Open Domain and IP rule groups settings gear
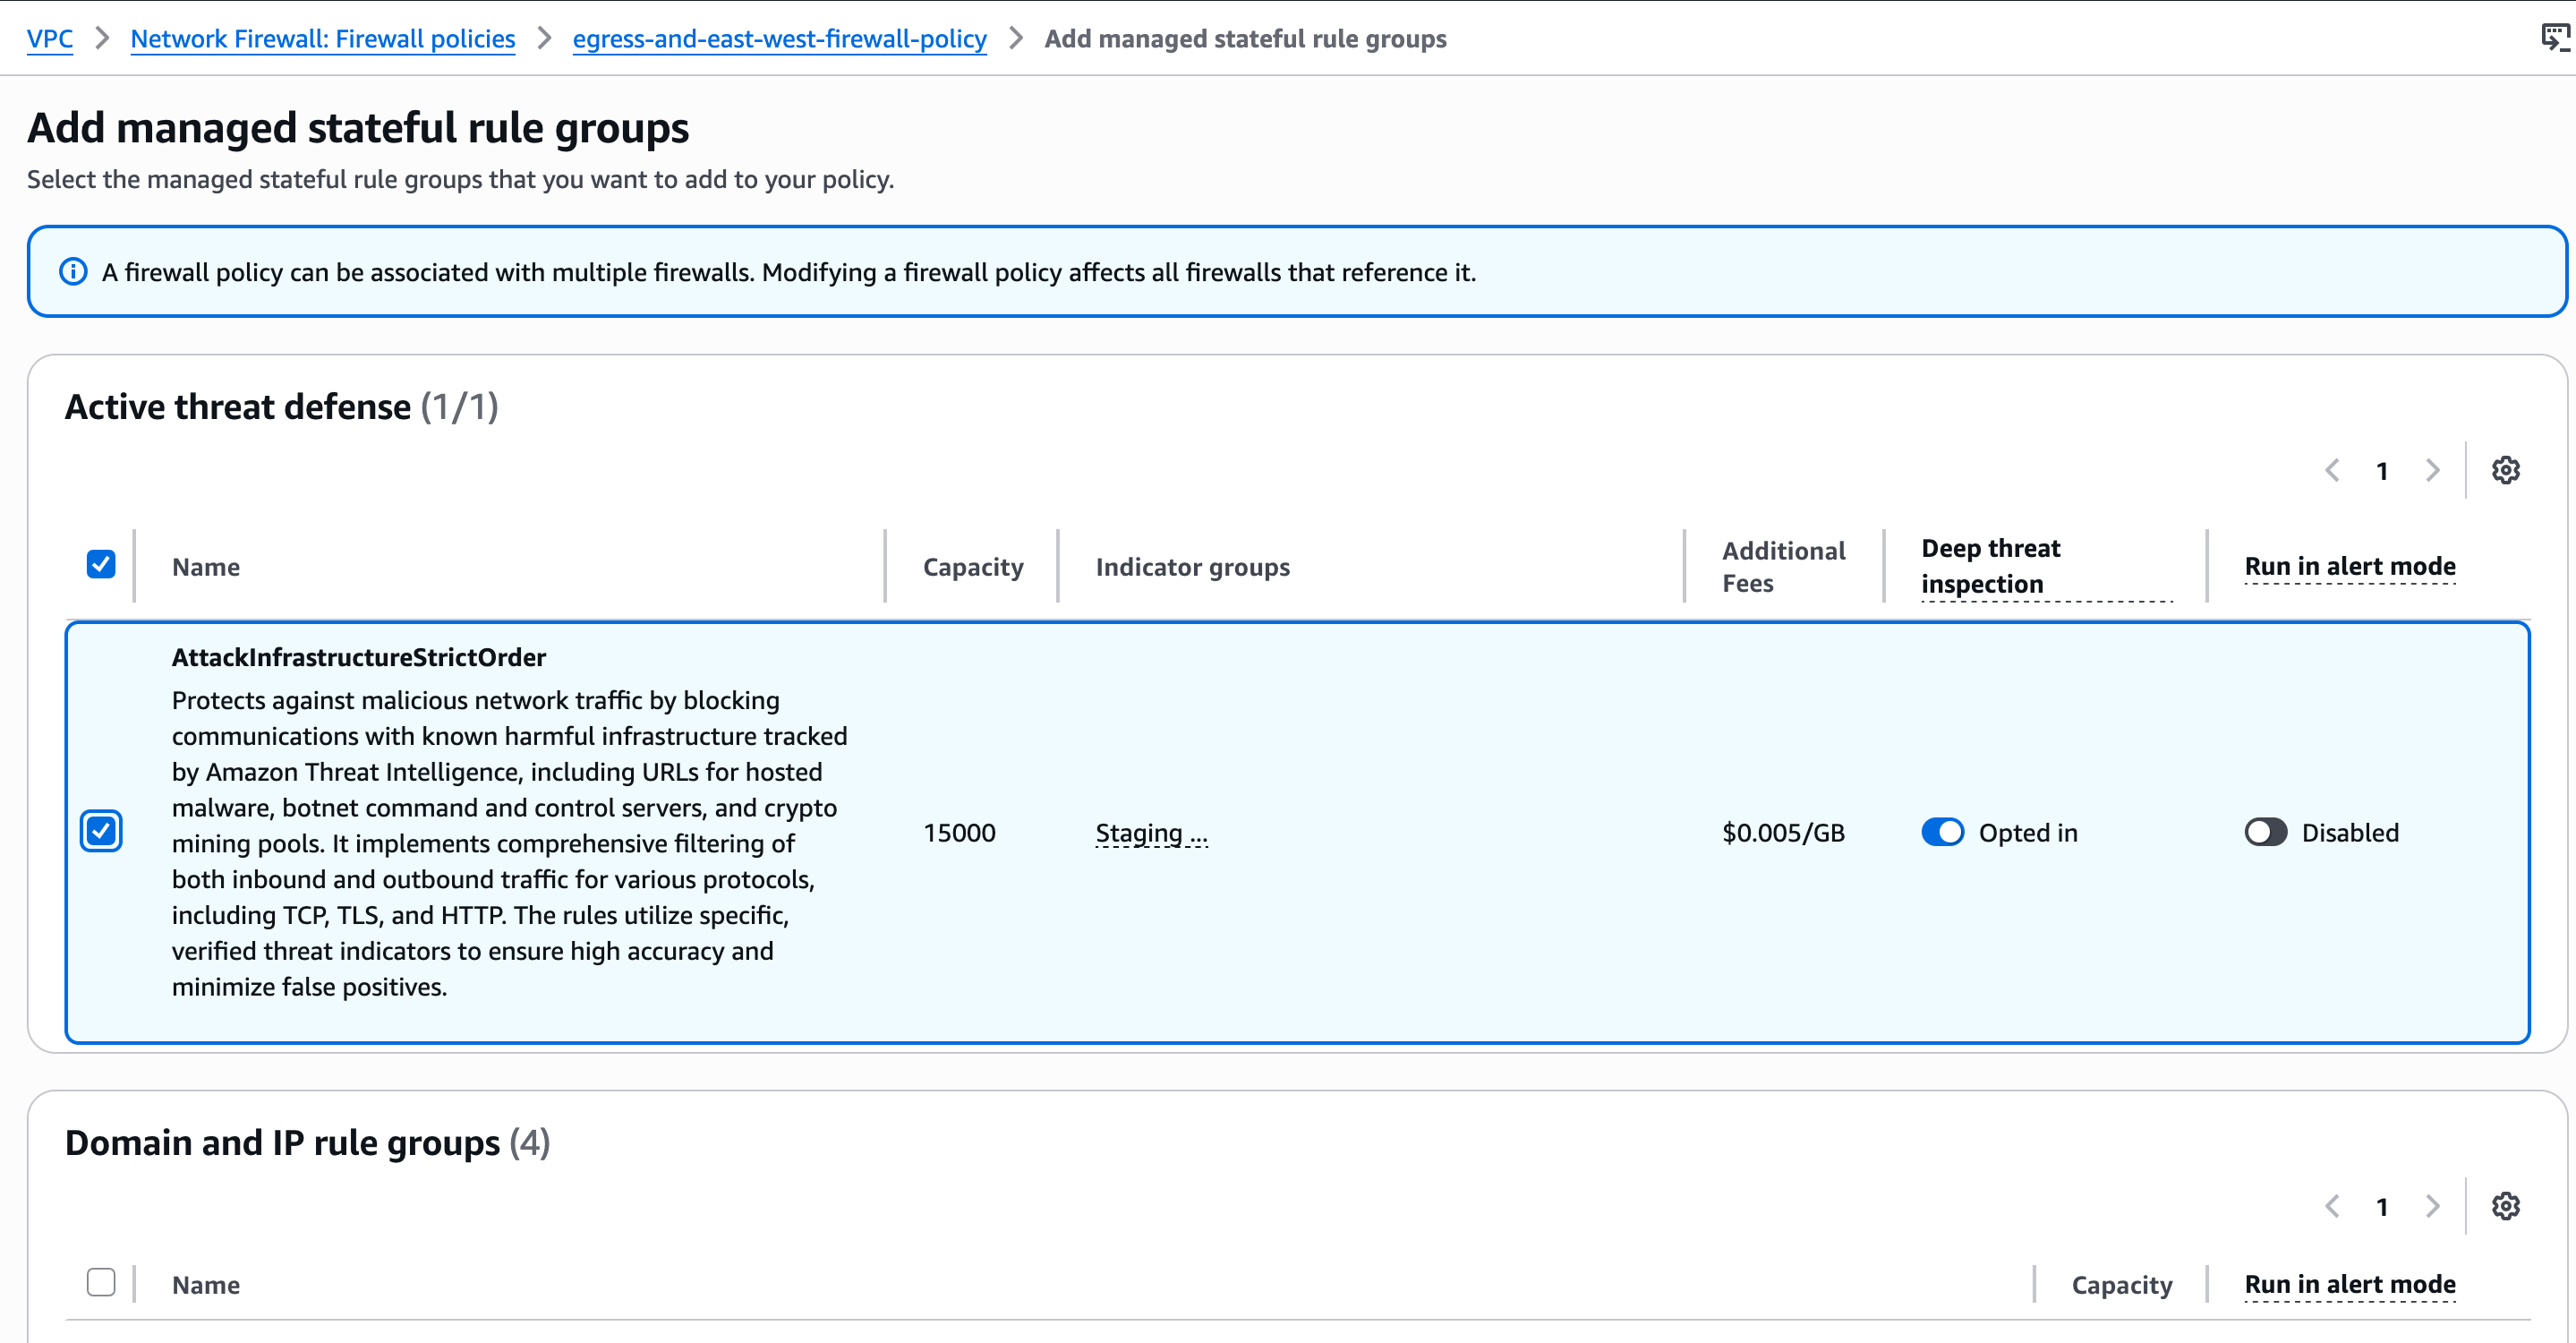Image resolution: width=2576 pixels, height=1343 pixels. pos(2504,1206)
